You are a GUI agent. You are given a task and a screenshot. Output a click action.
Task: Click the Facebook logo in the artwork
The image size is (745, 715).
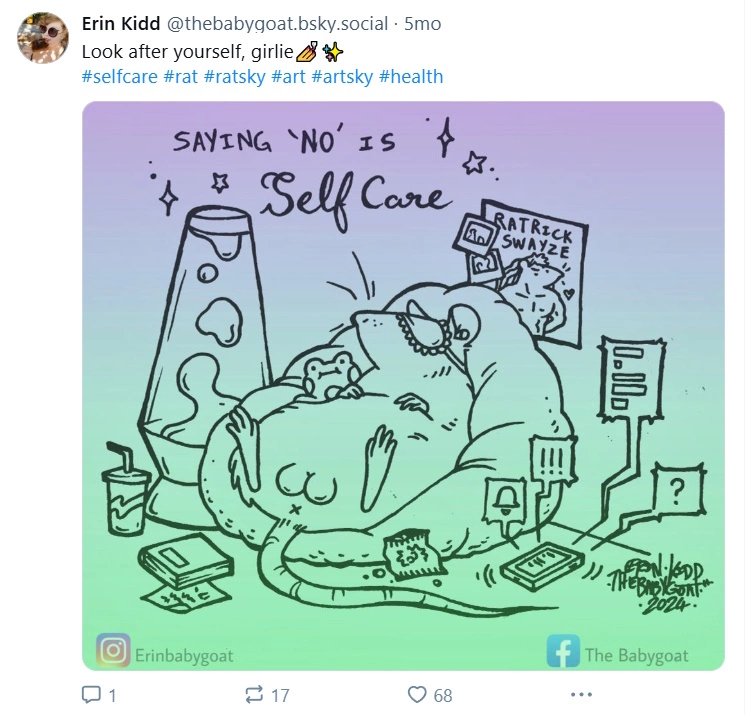(x=563, y=651)
